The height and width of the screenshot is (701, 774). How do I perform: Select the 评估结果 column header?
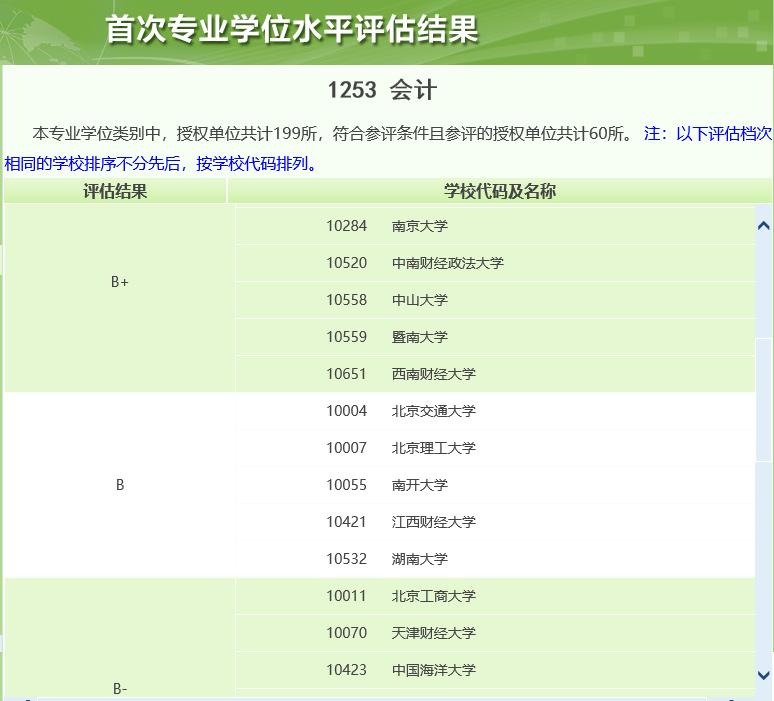pos(115,191)
